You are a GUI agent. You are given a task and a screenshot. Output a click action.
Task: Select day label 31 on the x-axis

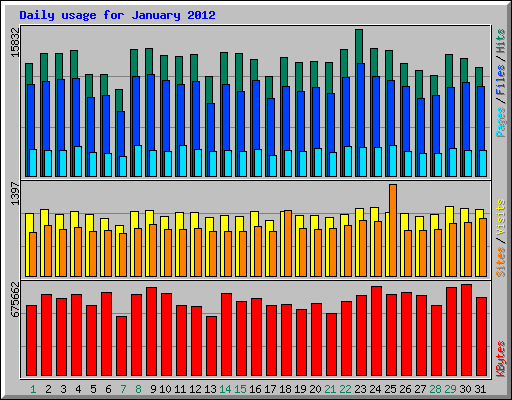pyautogui.click(x=480, y=389)
